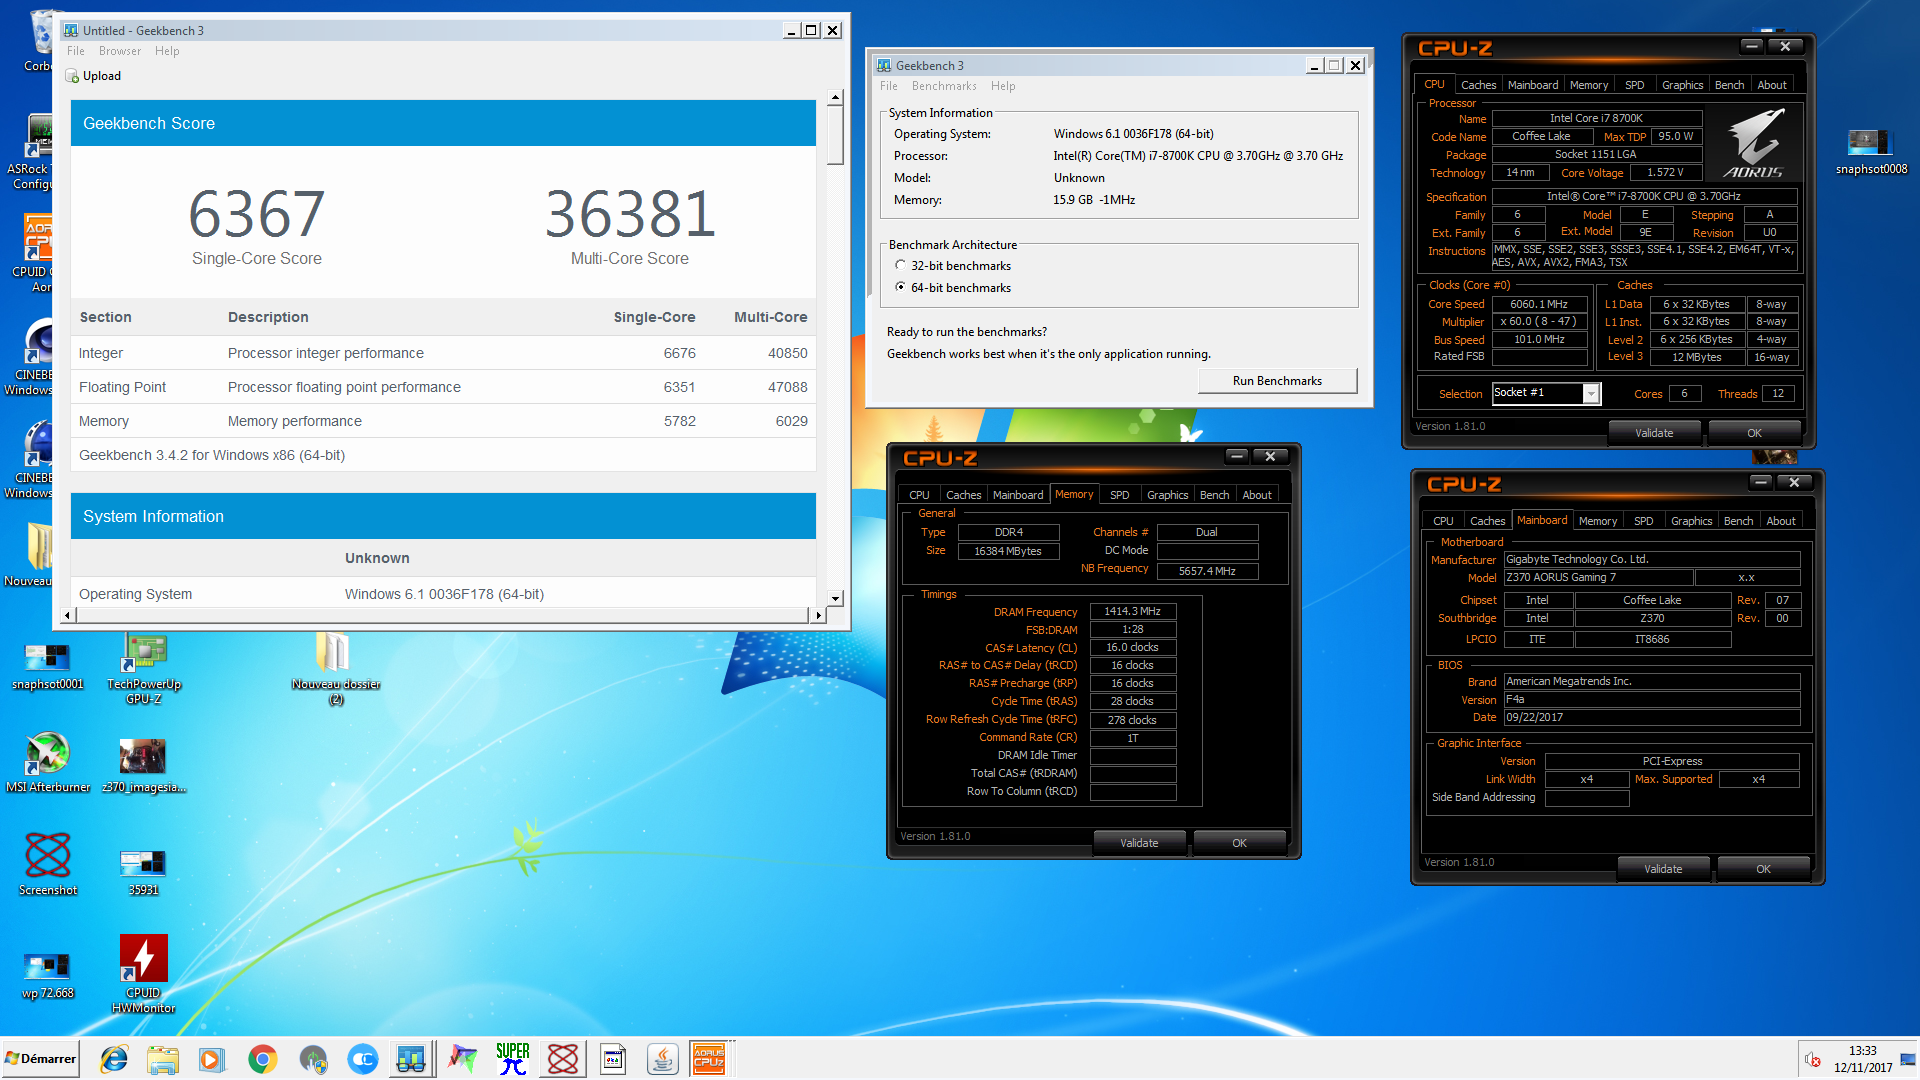Click the Core Speed value field 6060.1 MHz
1920x1080 pixels.
click(1540, 304)
